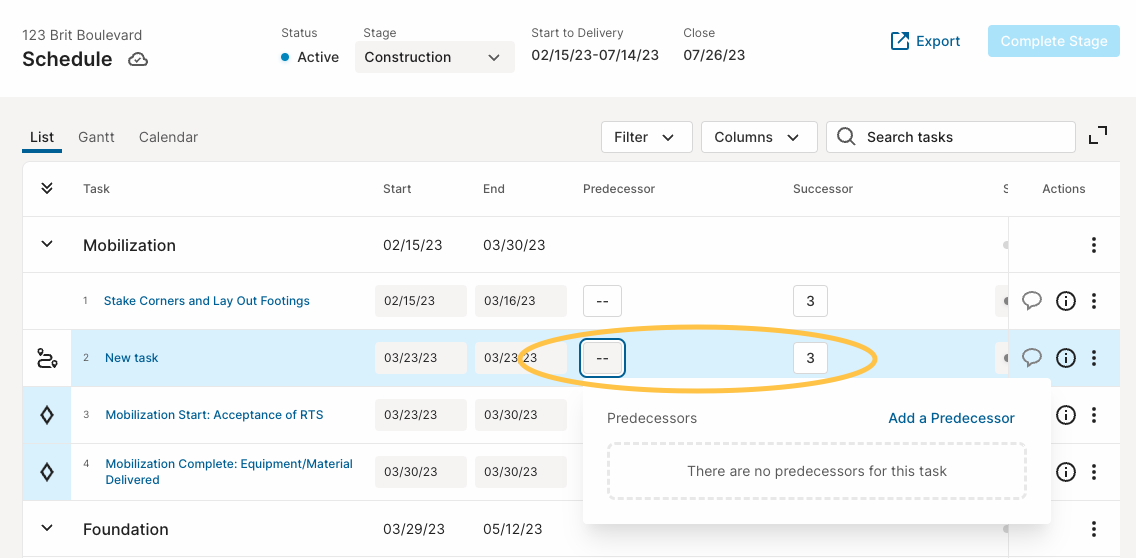Image resolution: width=1136 pixels, height=558 pixels.
Task: Collapse all groups with double chevron
Action: [47, 188]
